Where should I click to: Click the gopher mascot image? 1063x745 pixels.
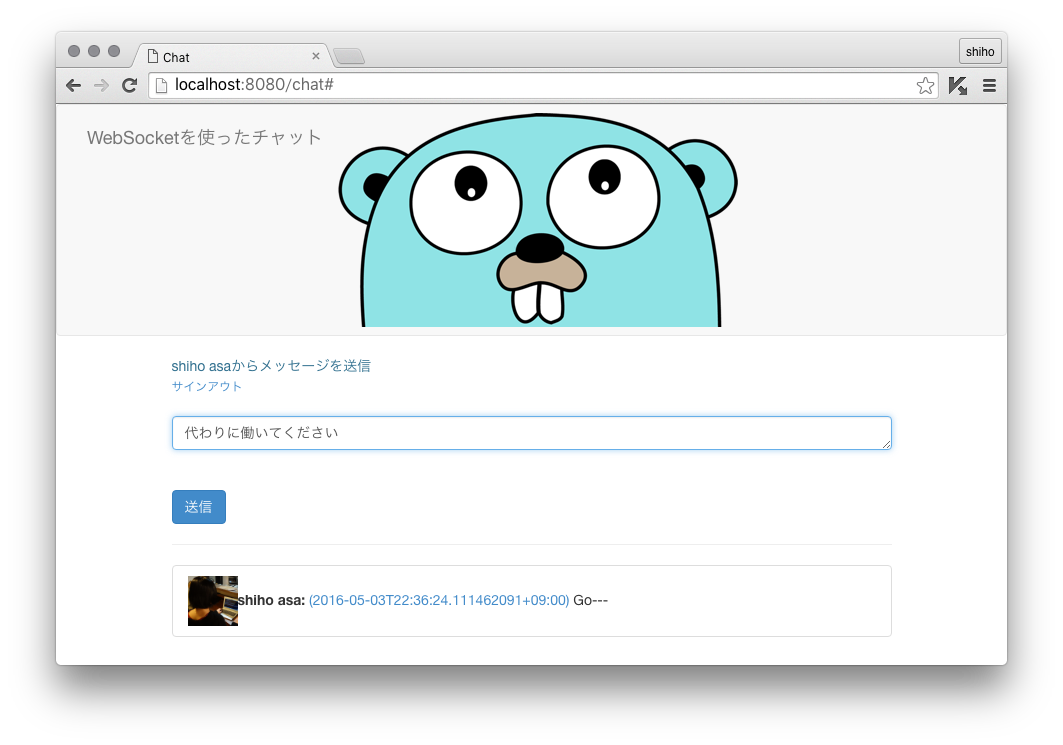[x=538, y=220]
